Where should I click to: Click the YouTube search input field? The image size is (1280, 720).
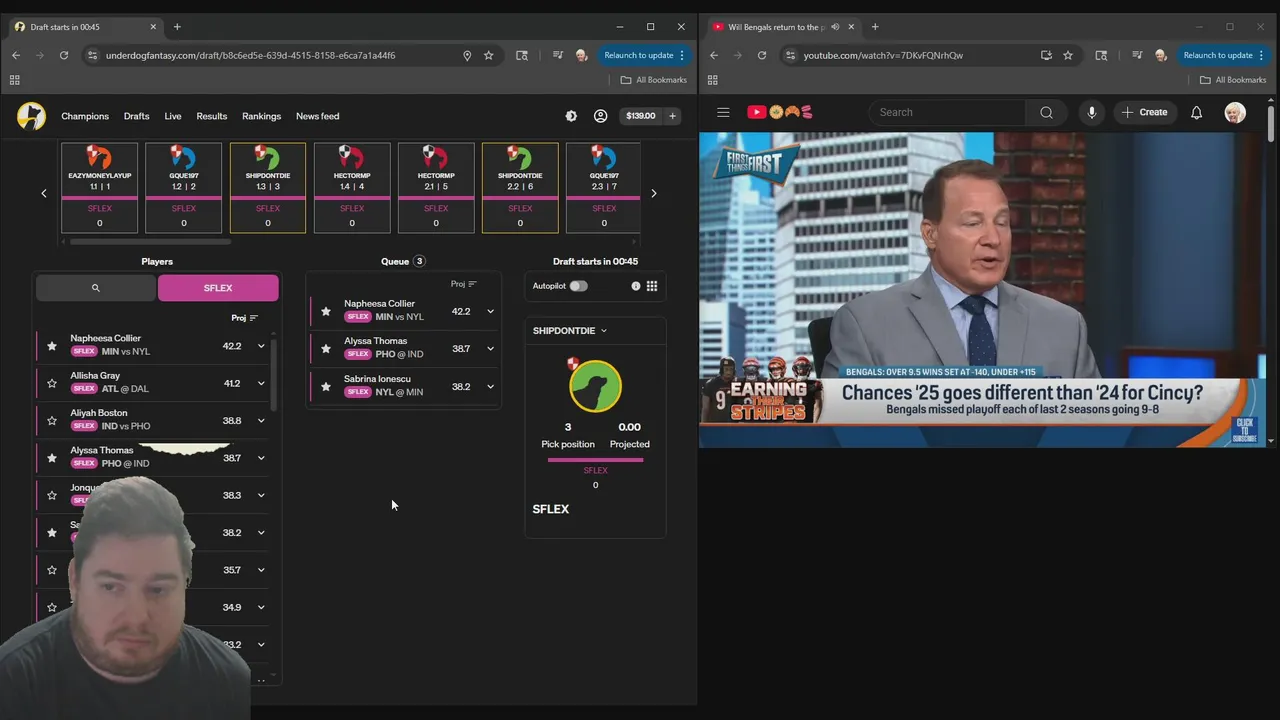947,112
